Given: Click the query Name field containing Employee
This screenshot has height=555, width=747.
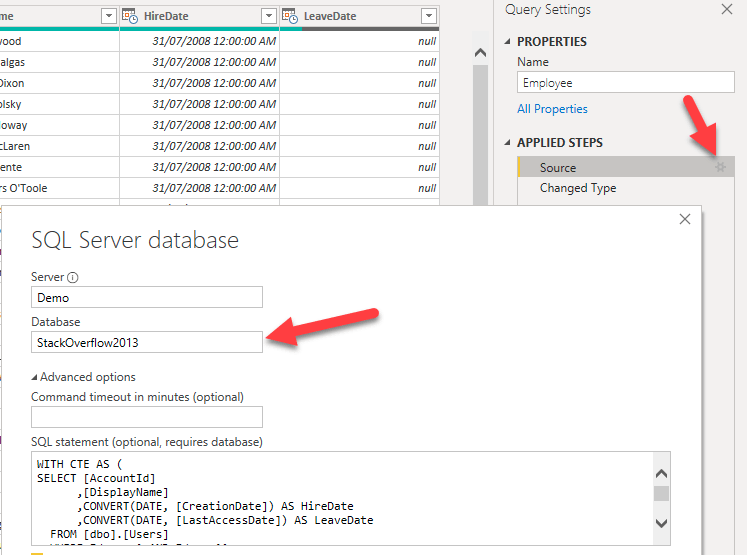Looking at the screenshot, I should 625,84.
